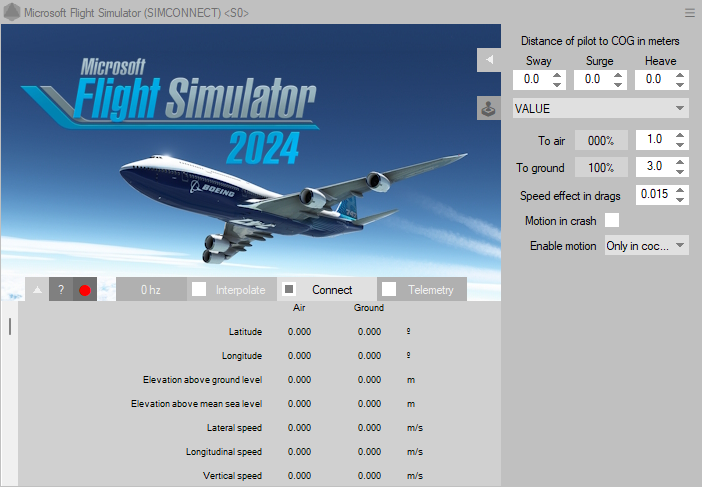Select the Latitude row label
Screen dimensions: 702x487
(245, 332)
